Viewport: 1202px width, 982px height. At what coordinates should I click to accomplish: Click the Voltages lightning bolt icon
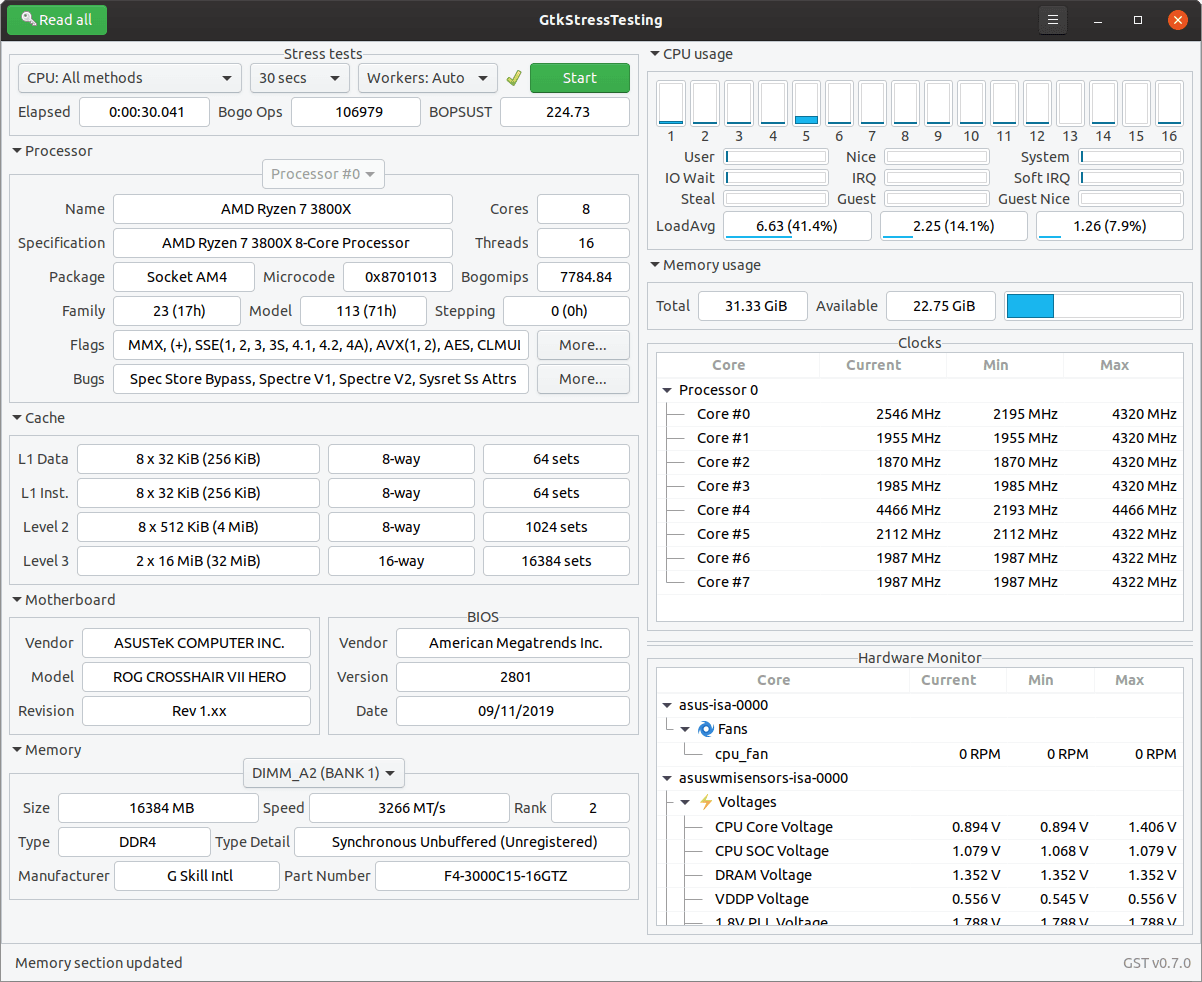(x=705, y=802)
